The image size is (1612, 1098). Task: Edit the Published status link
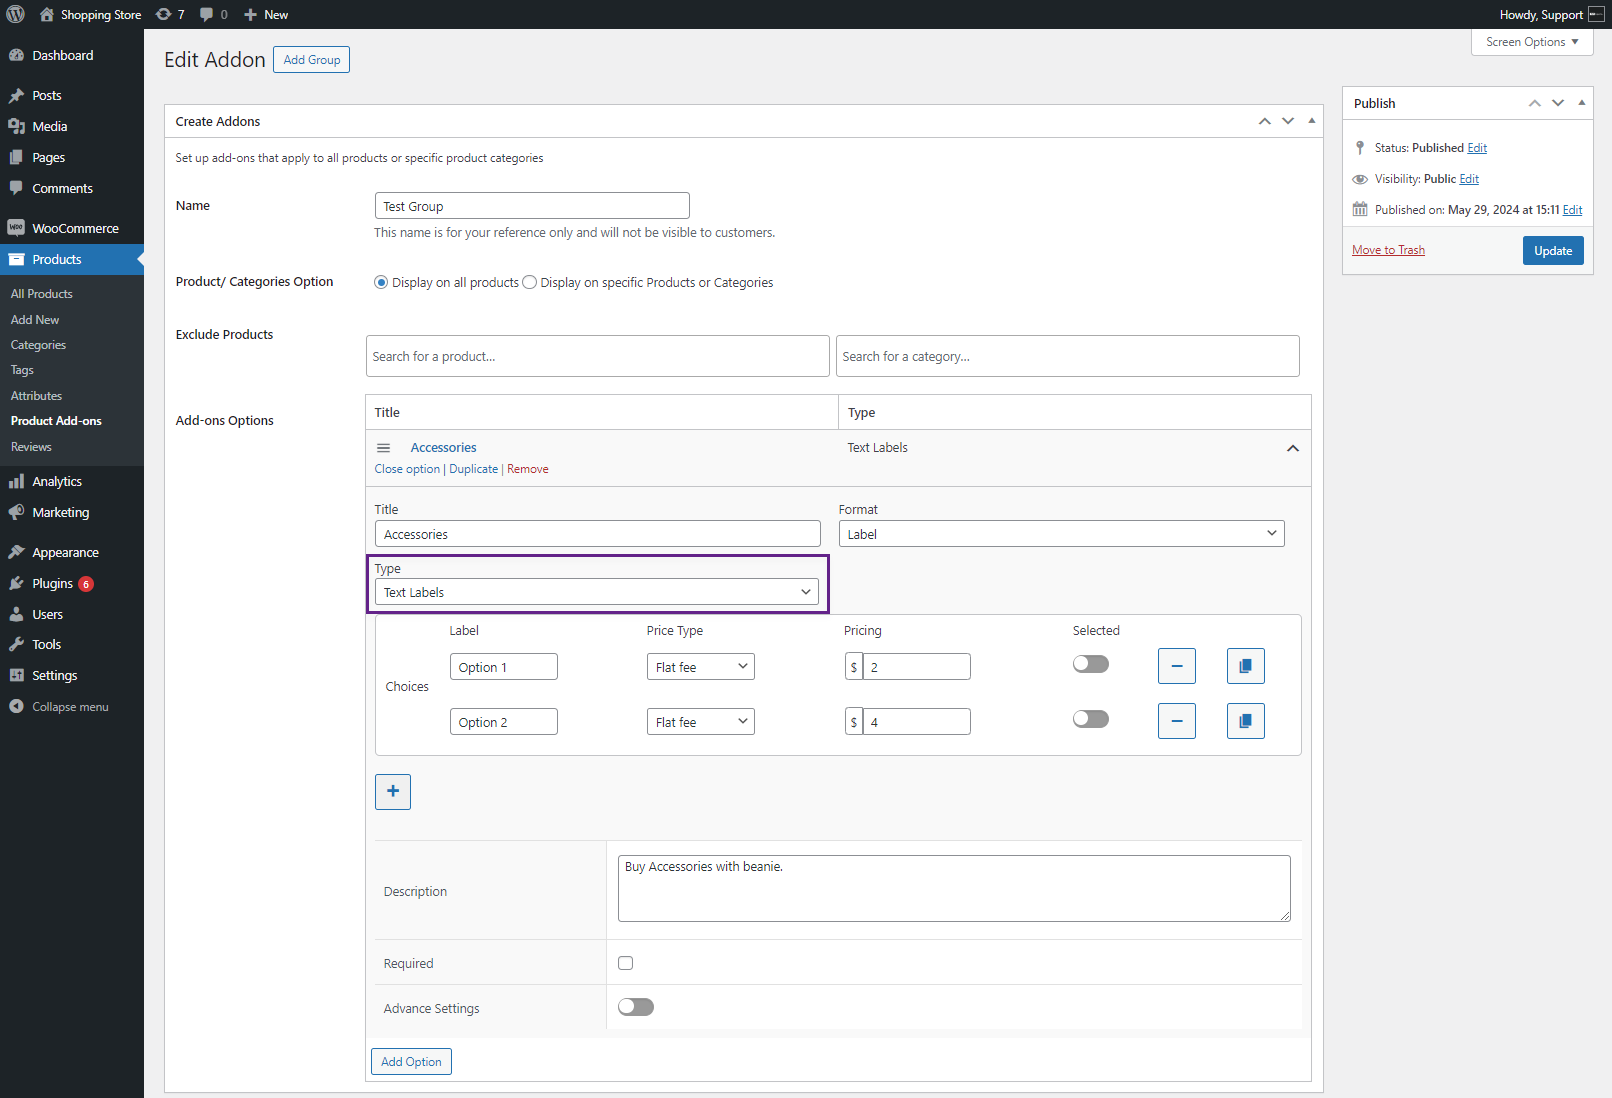[x=1477, y=148]
